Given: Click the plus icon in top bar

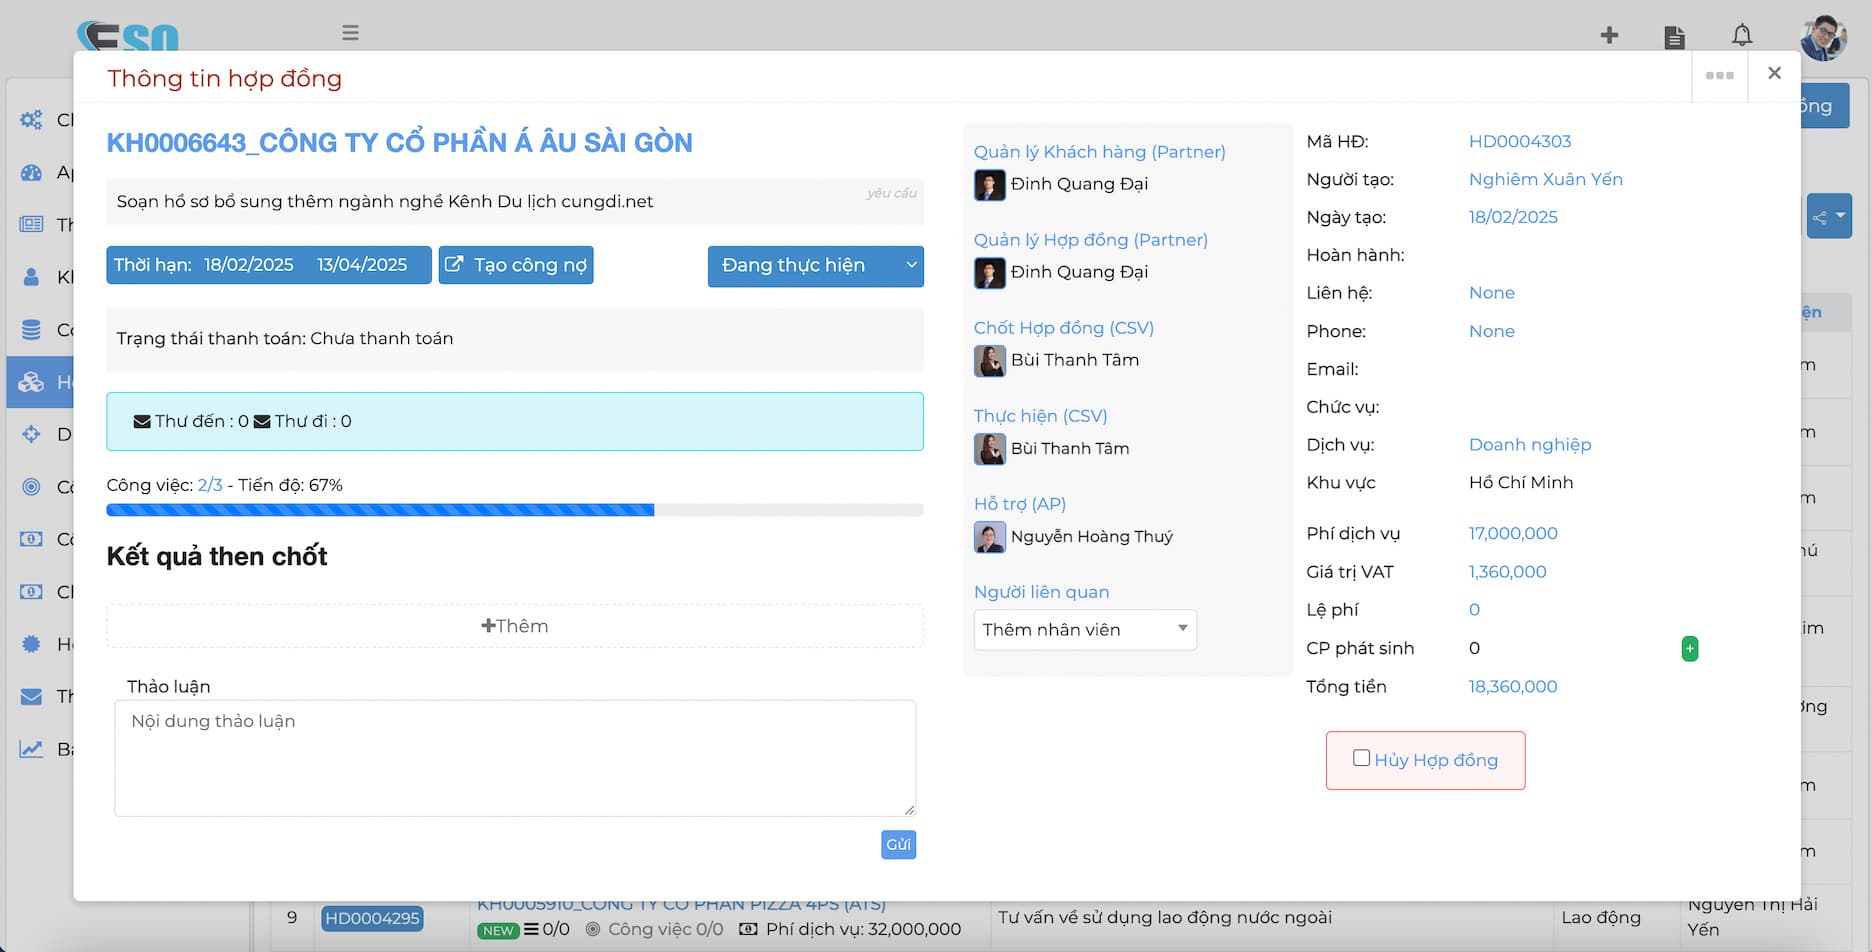Looking at the screenshot, I should [x=1609, y=36].
